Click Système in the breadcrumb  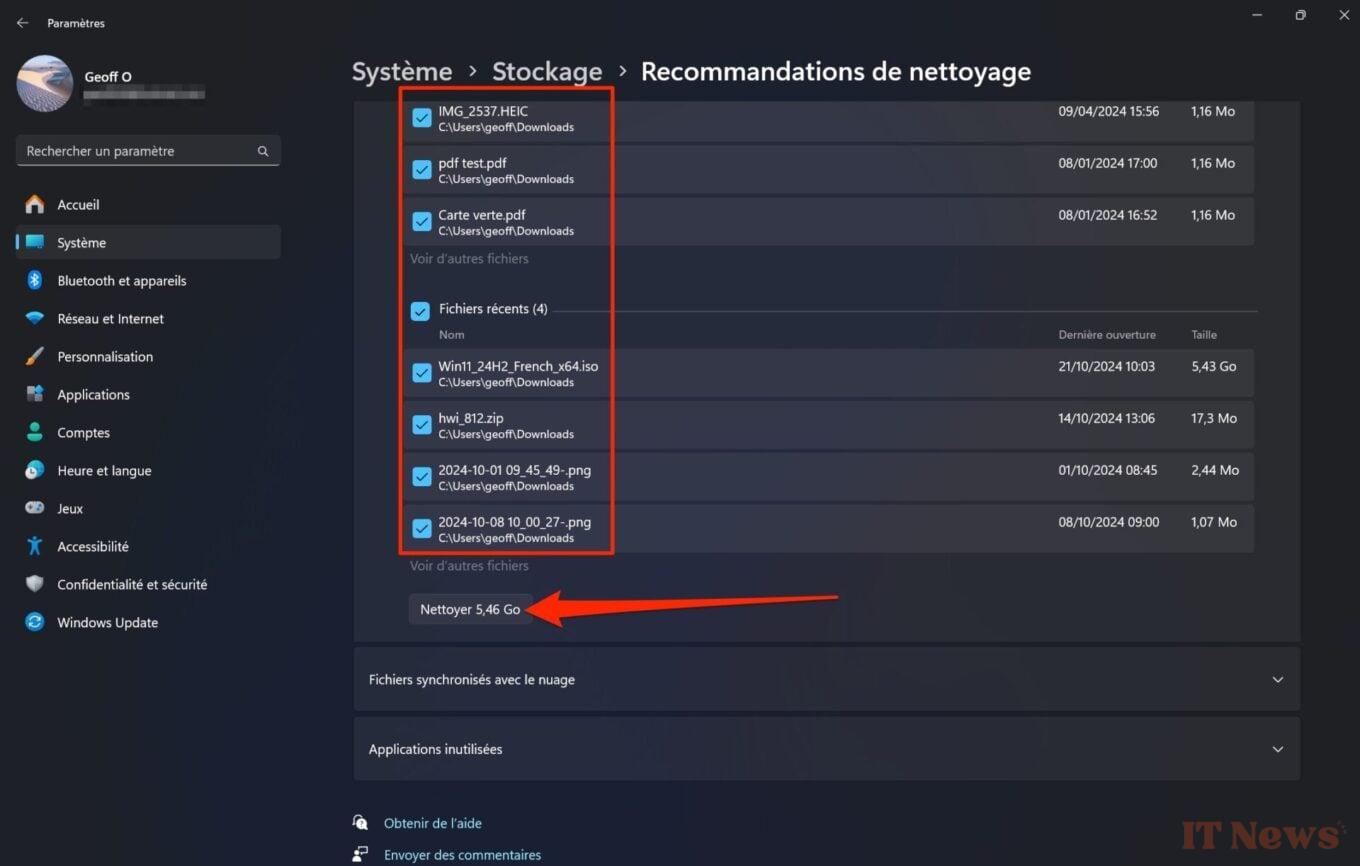[x=401, y=71]
